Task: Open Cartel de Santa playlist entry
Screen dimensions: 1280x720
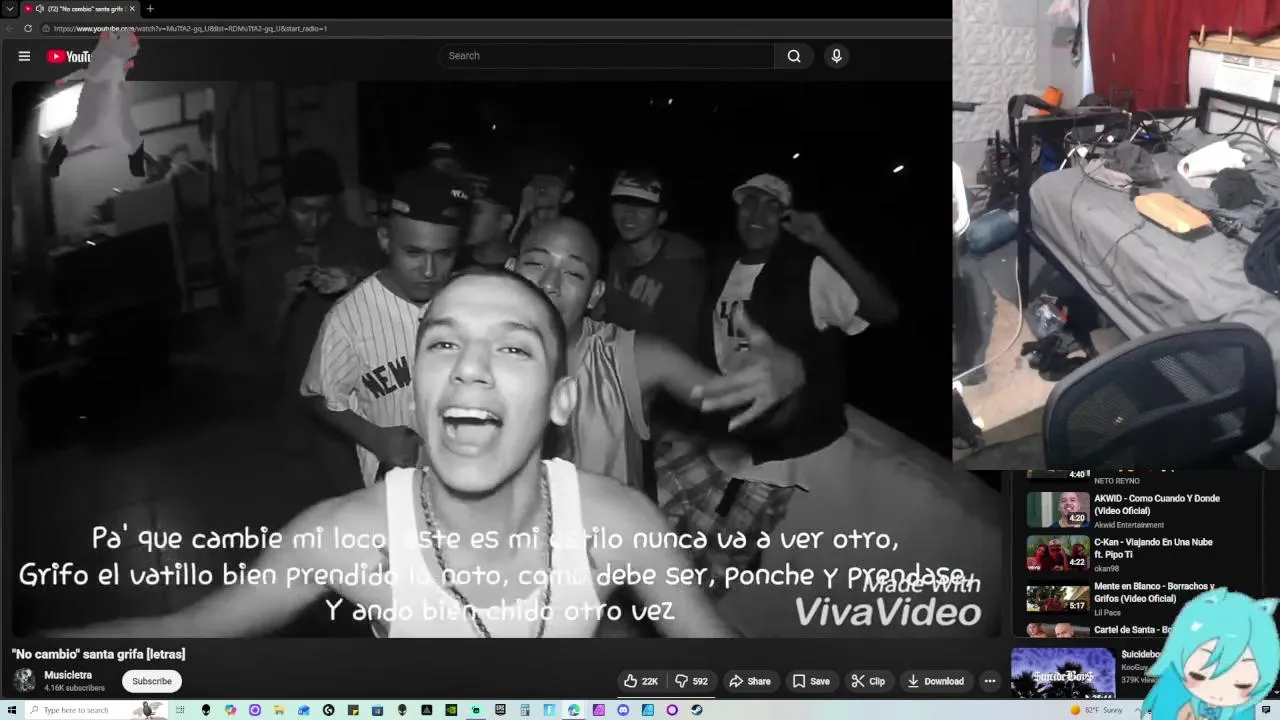Action: [x=1132, y=630]
